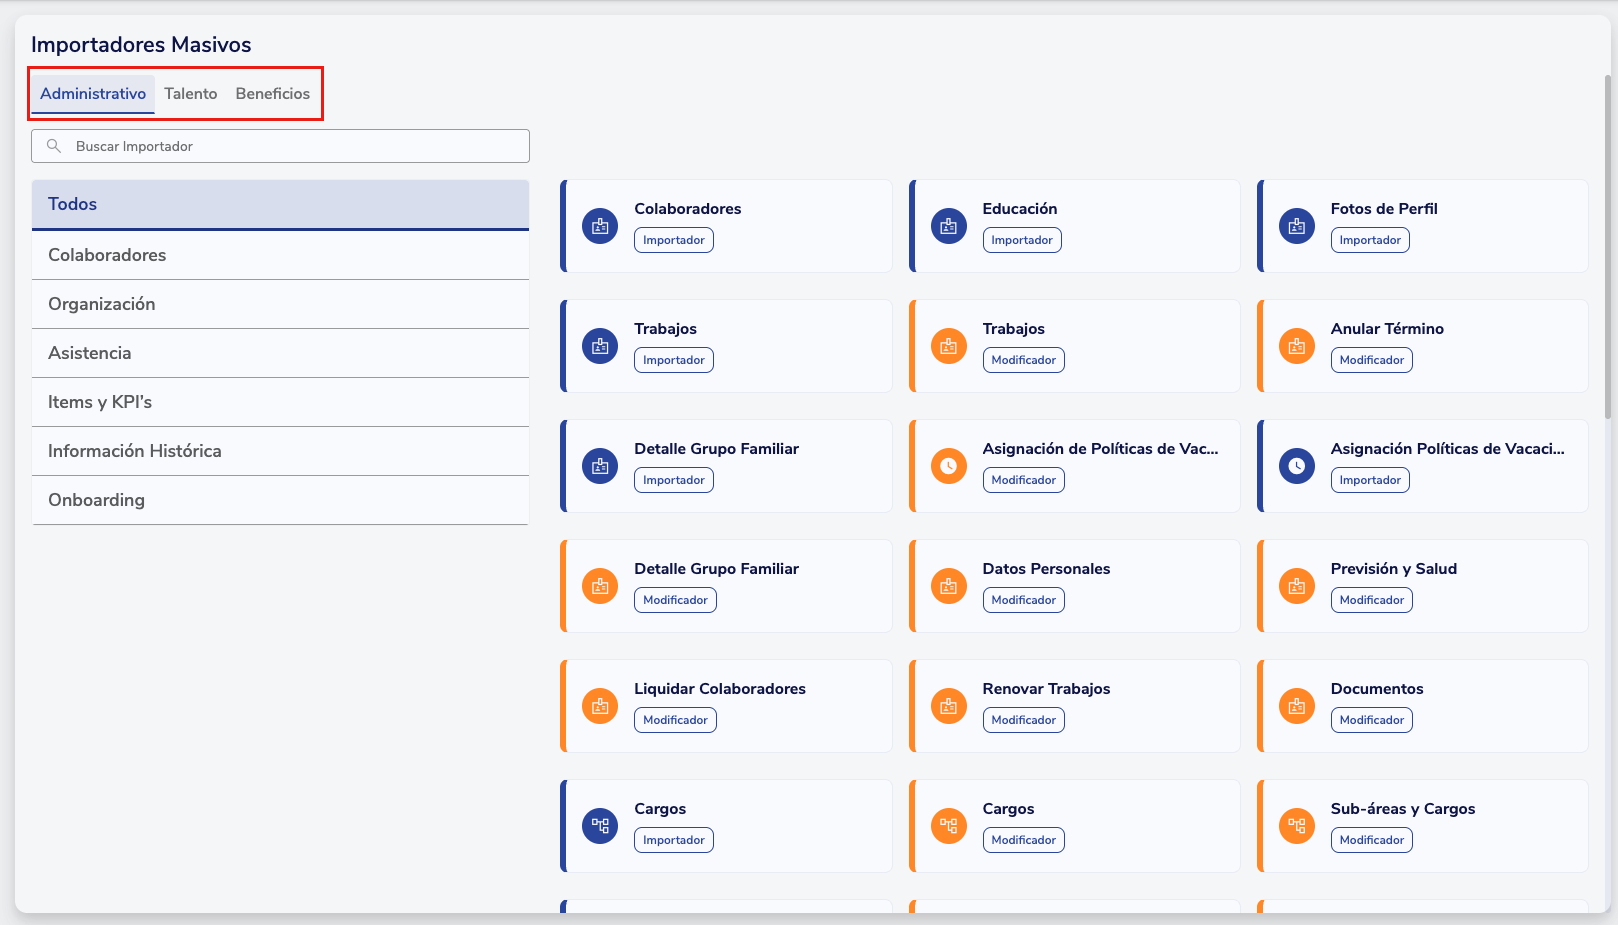
Task: Click the blue clock icon for Asignación Políticas importer
Action: coord(1296,466)
